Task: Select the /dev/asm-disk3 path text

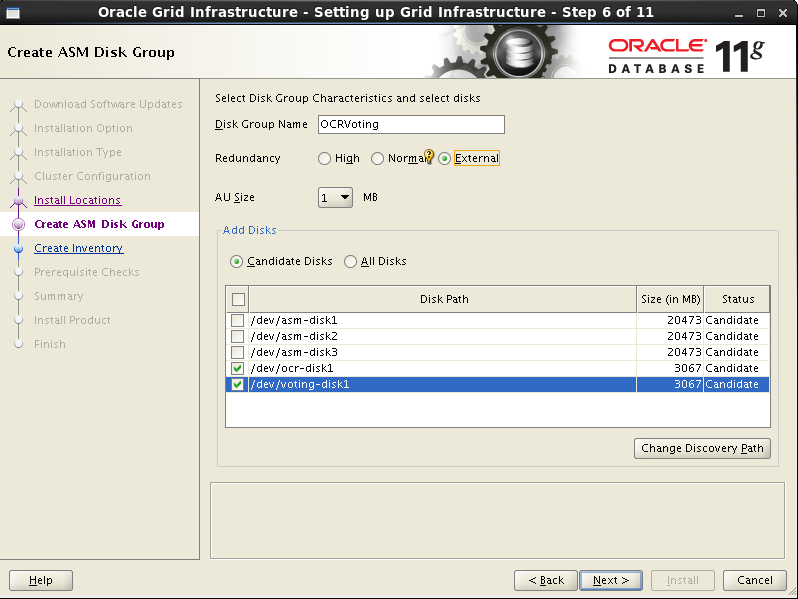Action: pyautogui.click(x=294, y=352)
